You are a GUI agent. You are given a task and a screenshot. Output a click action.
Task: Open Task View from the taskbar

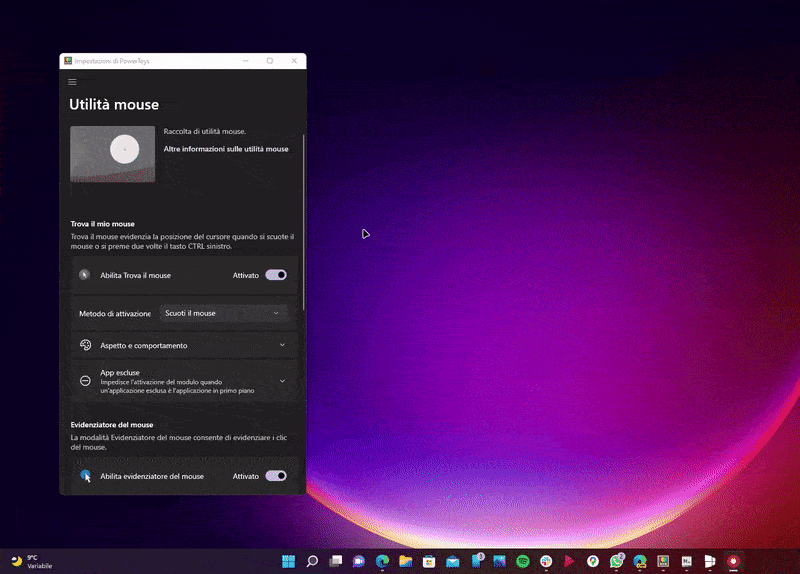(x=335, y=562)
